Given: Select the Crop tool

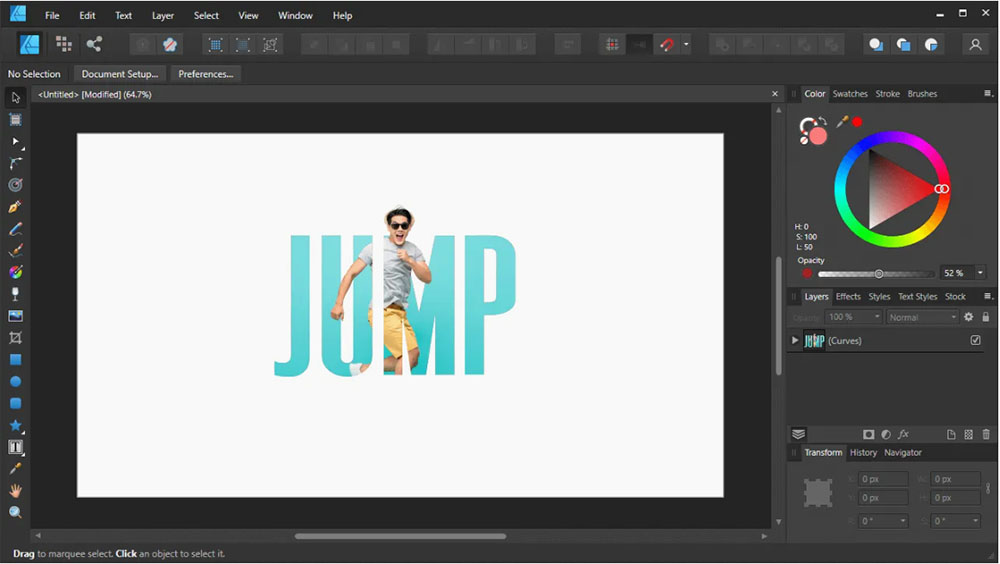Looking at the screenshot, I should pyautogui.click(x=15, y=338).
